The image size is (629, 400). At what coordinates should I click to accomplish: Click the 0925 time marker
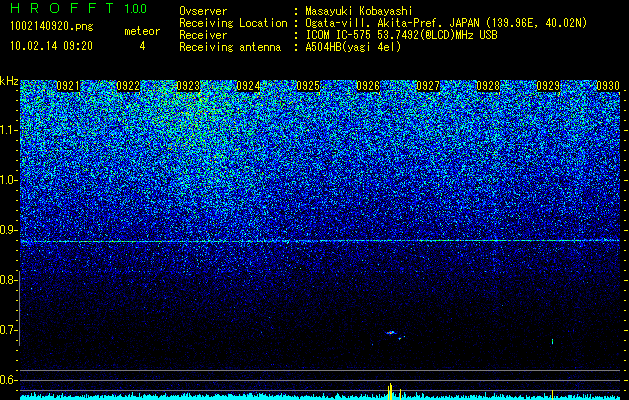[308, 86]
